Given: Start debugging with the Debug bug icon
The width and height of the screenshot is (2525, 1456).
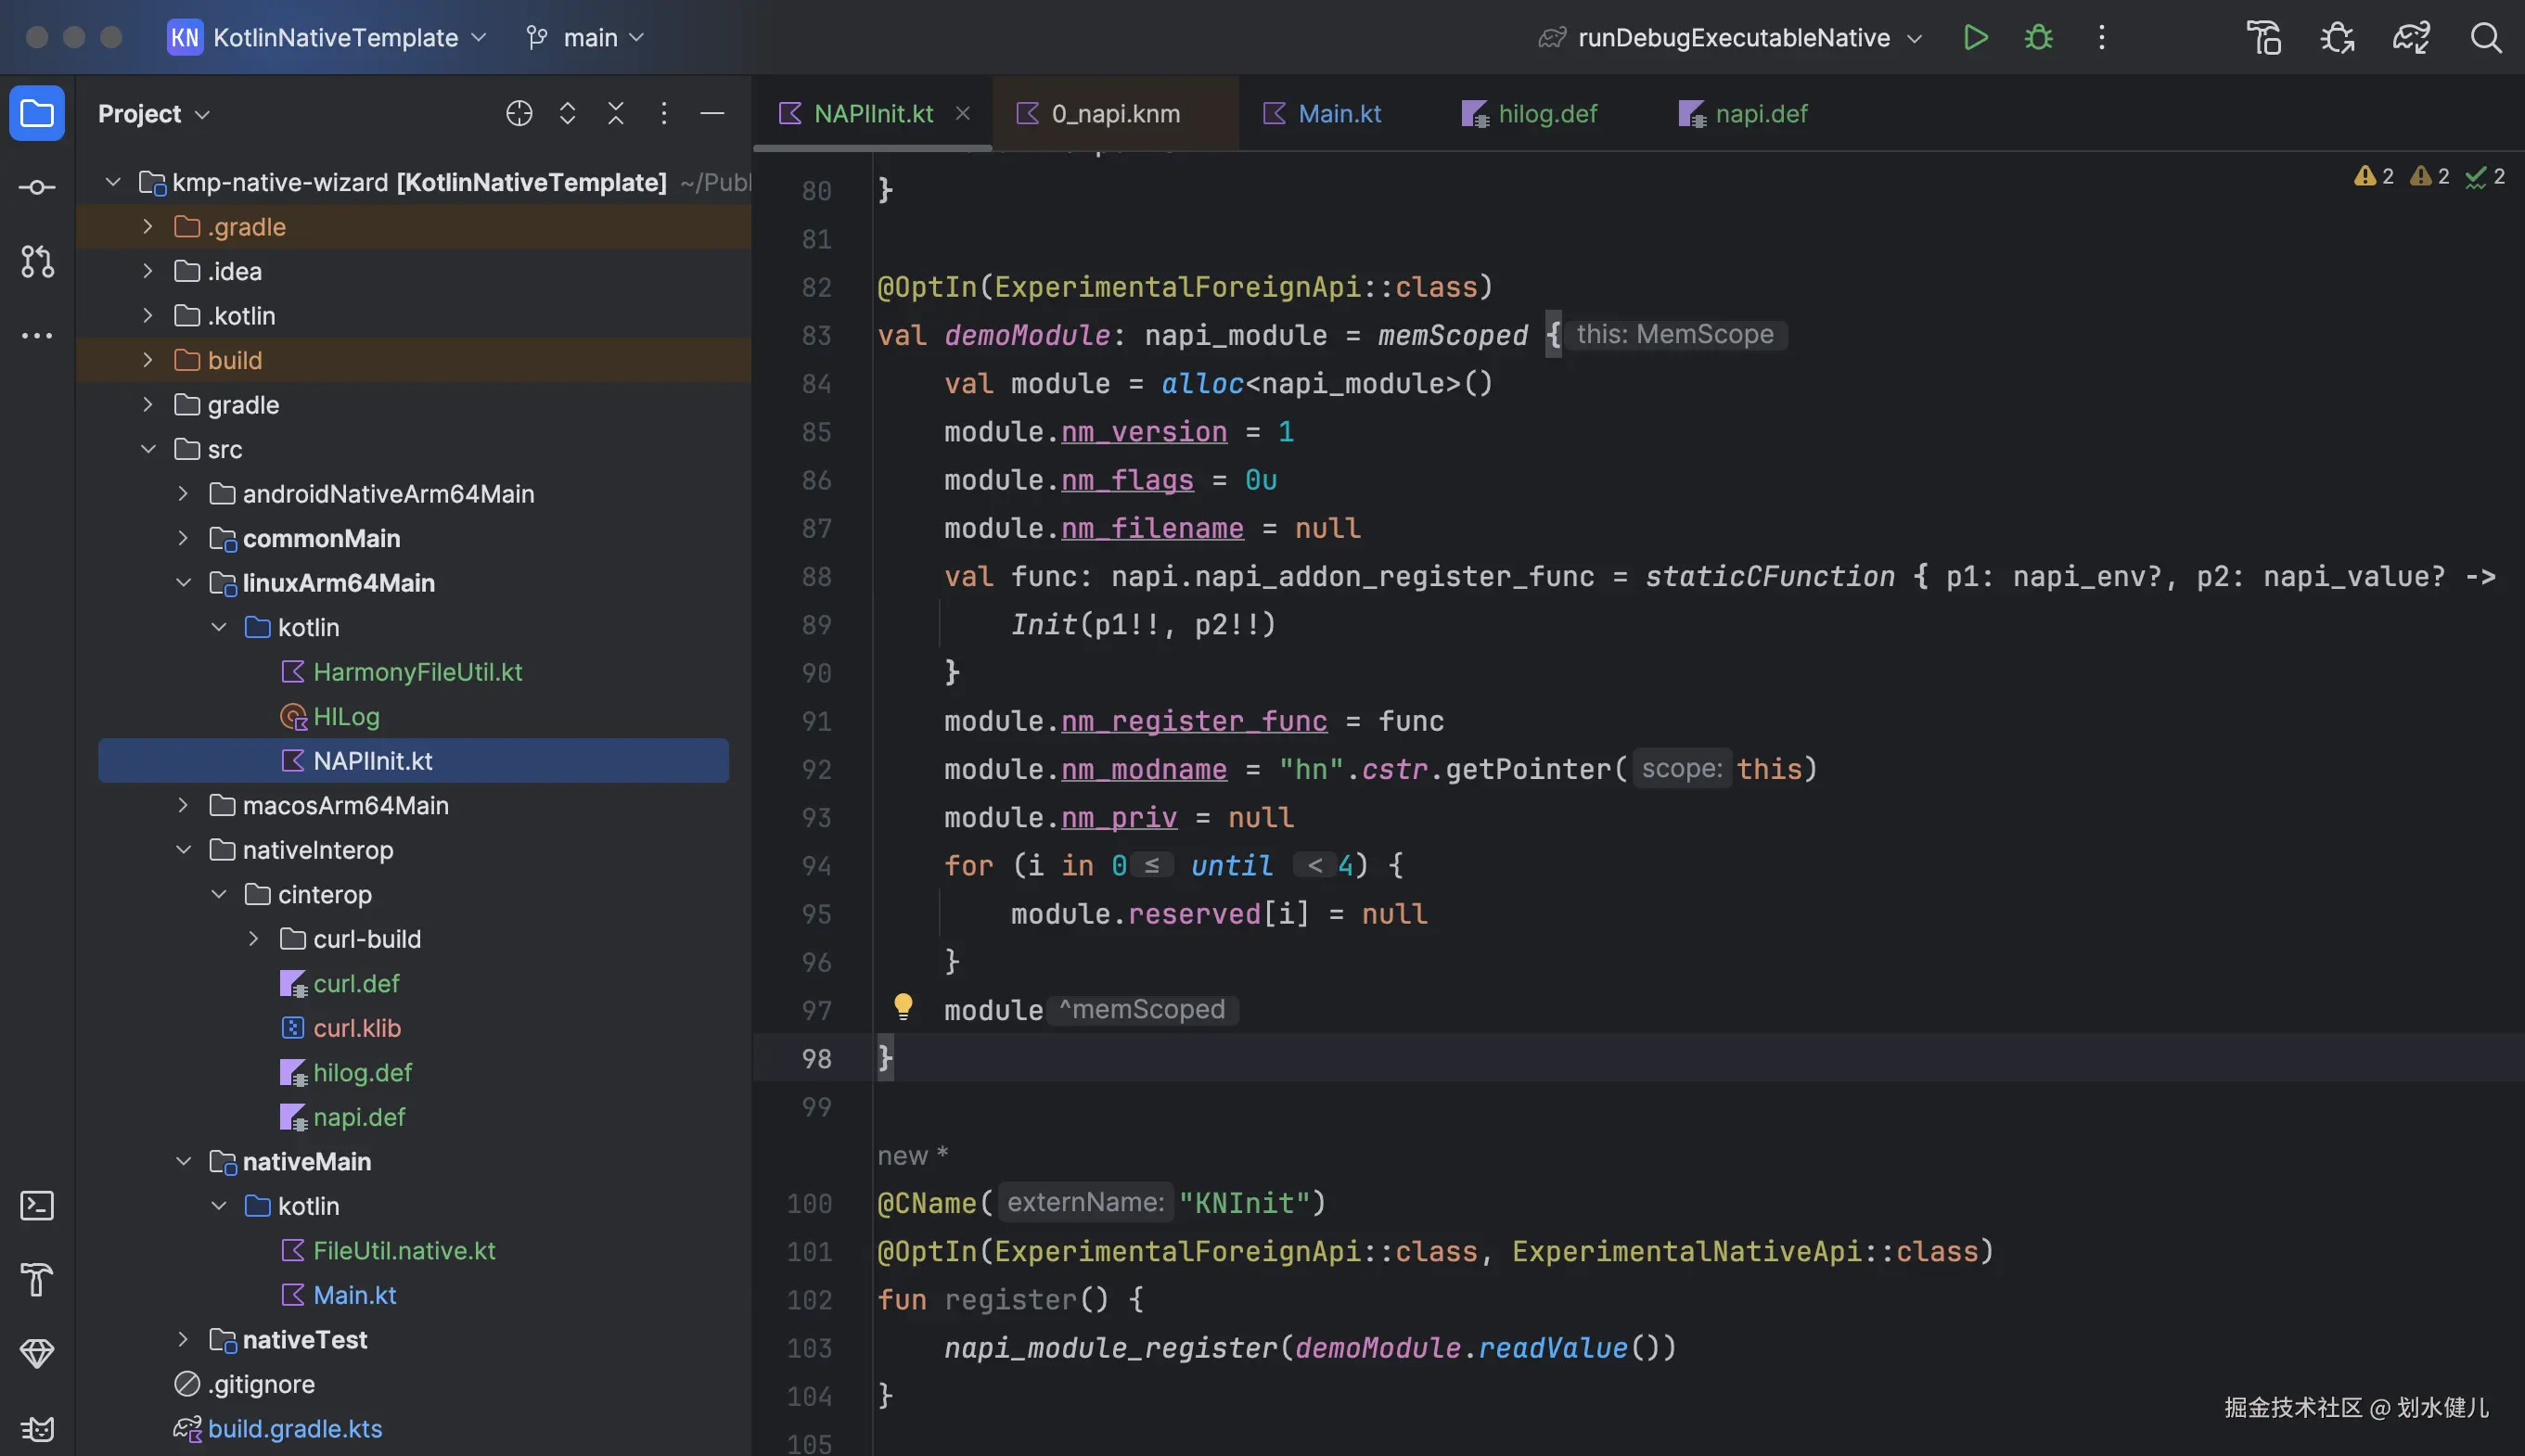Looking at the screenshot, I should tap(2038, 38).
